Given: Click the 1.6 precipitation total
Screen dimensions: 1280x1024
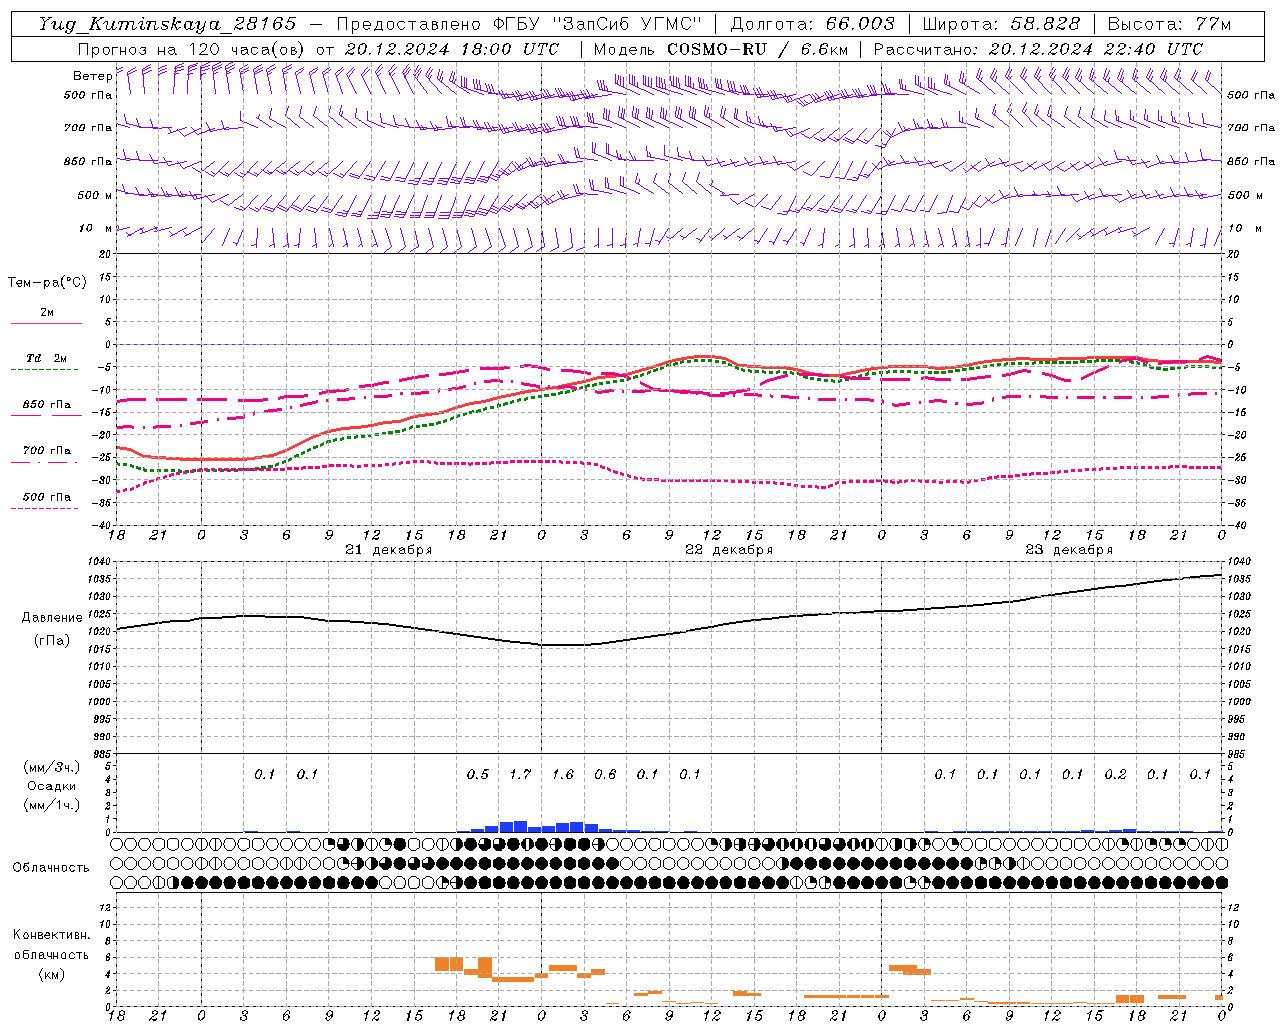Looking at the screenshot, I should click(x=563, y=774).
